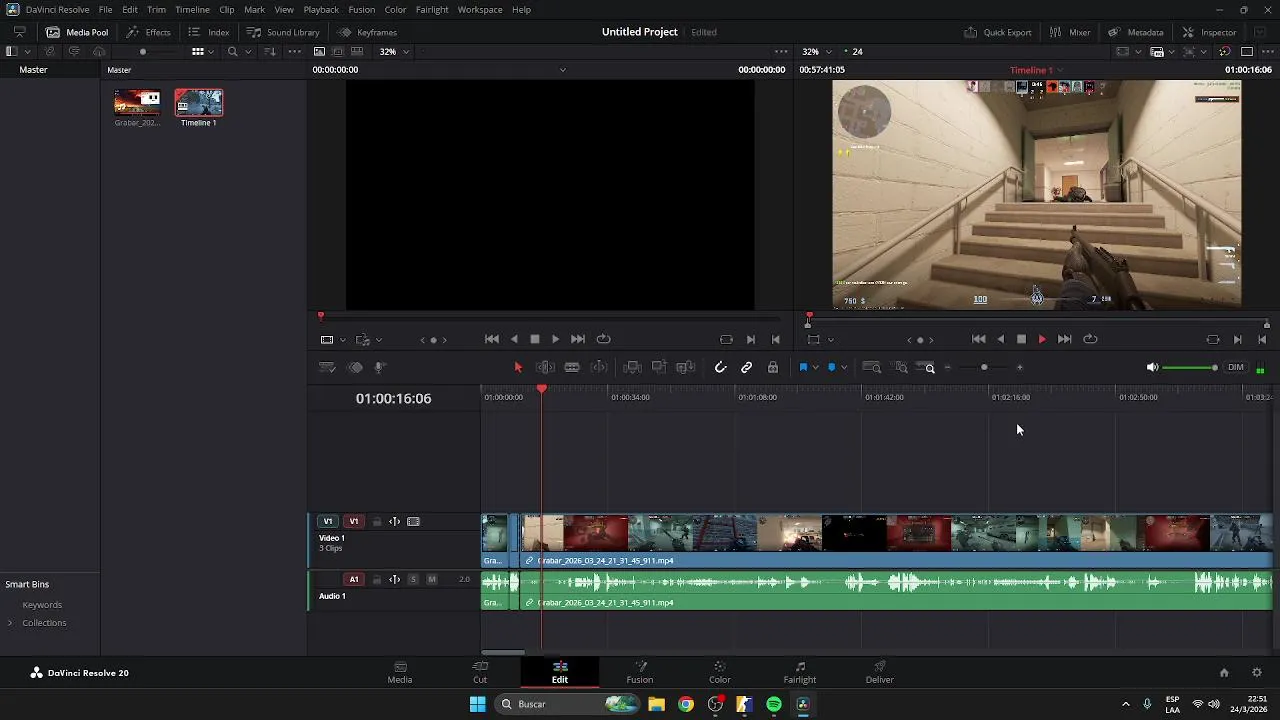Choose the Blade Edit Mode tool

(x=572, y=368)
